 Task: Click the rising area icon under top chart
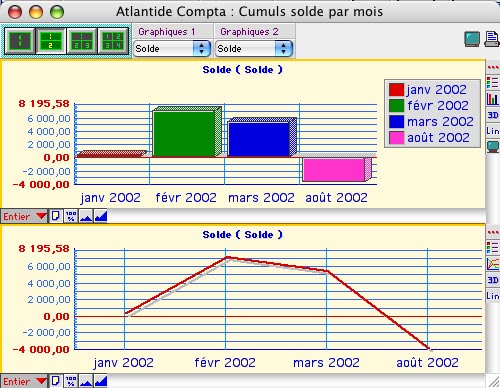[x=101, y=216]
